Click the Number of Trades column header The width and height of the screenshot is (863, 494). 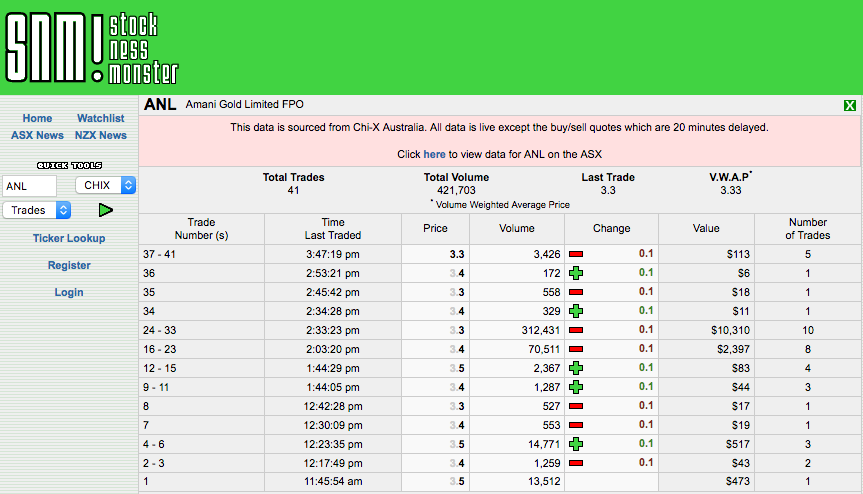(807, 229)
